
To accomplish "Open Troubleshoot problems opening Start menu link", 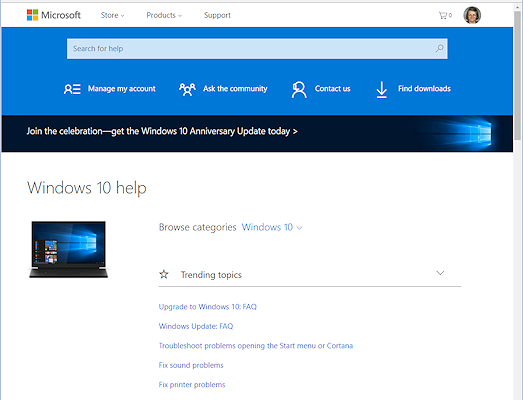I will [255, 346].
